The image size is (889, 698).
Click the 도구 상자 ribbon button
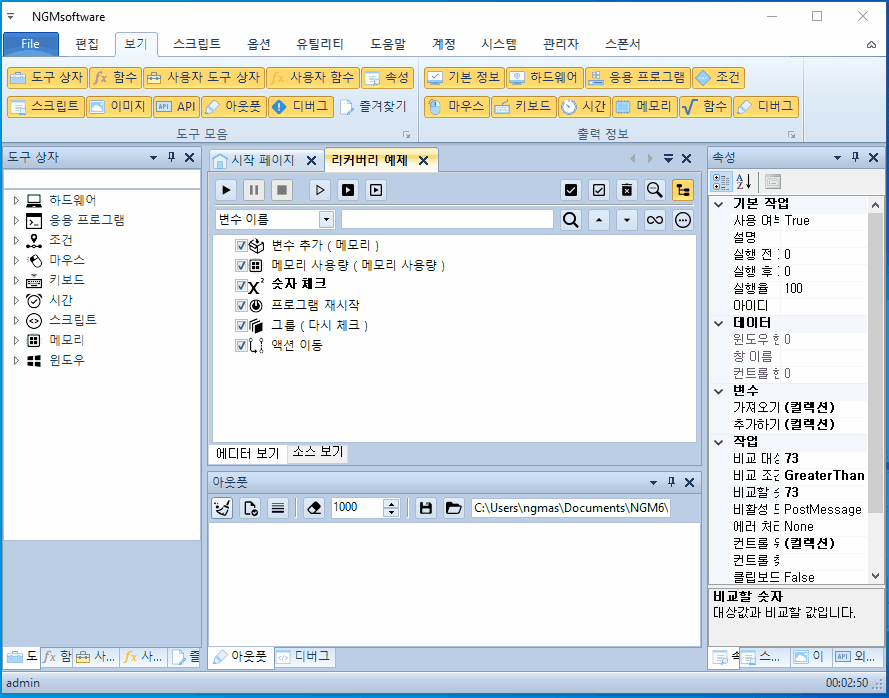[47, 78]
